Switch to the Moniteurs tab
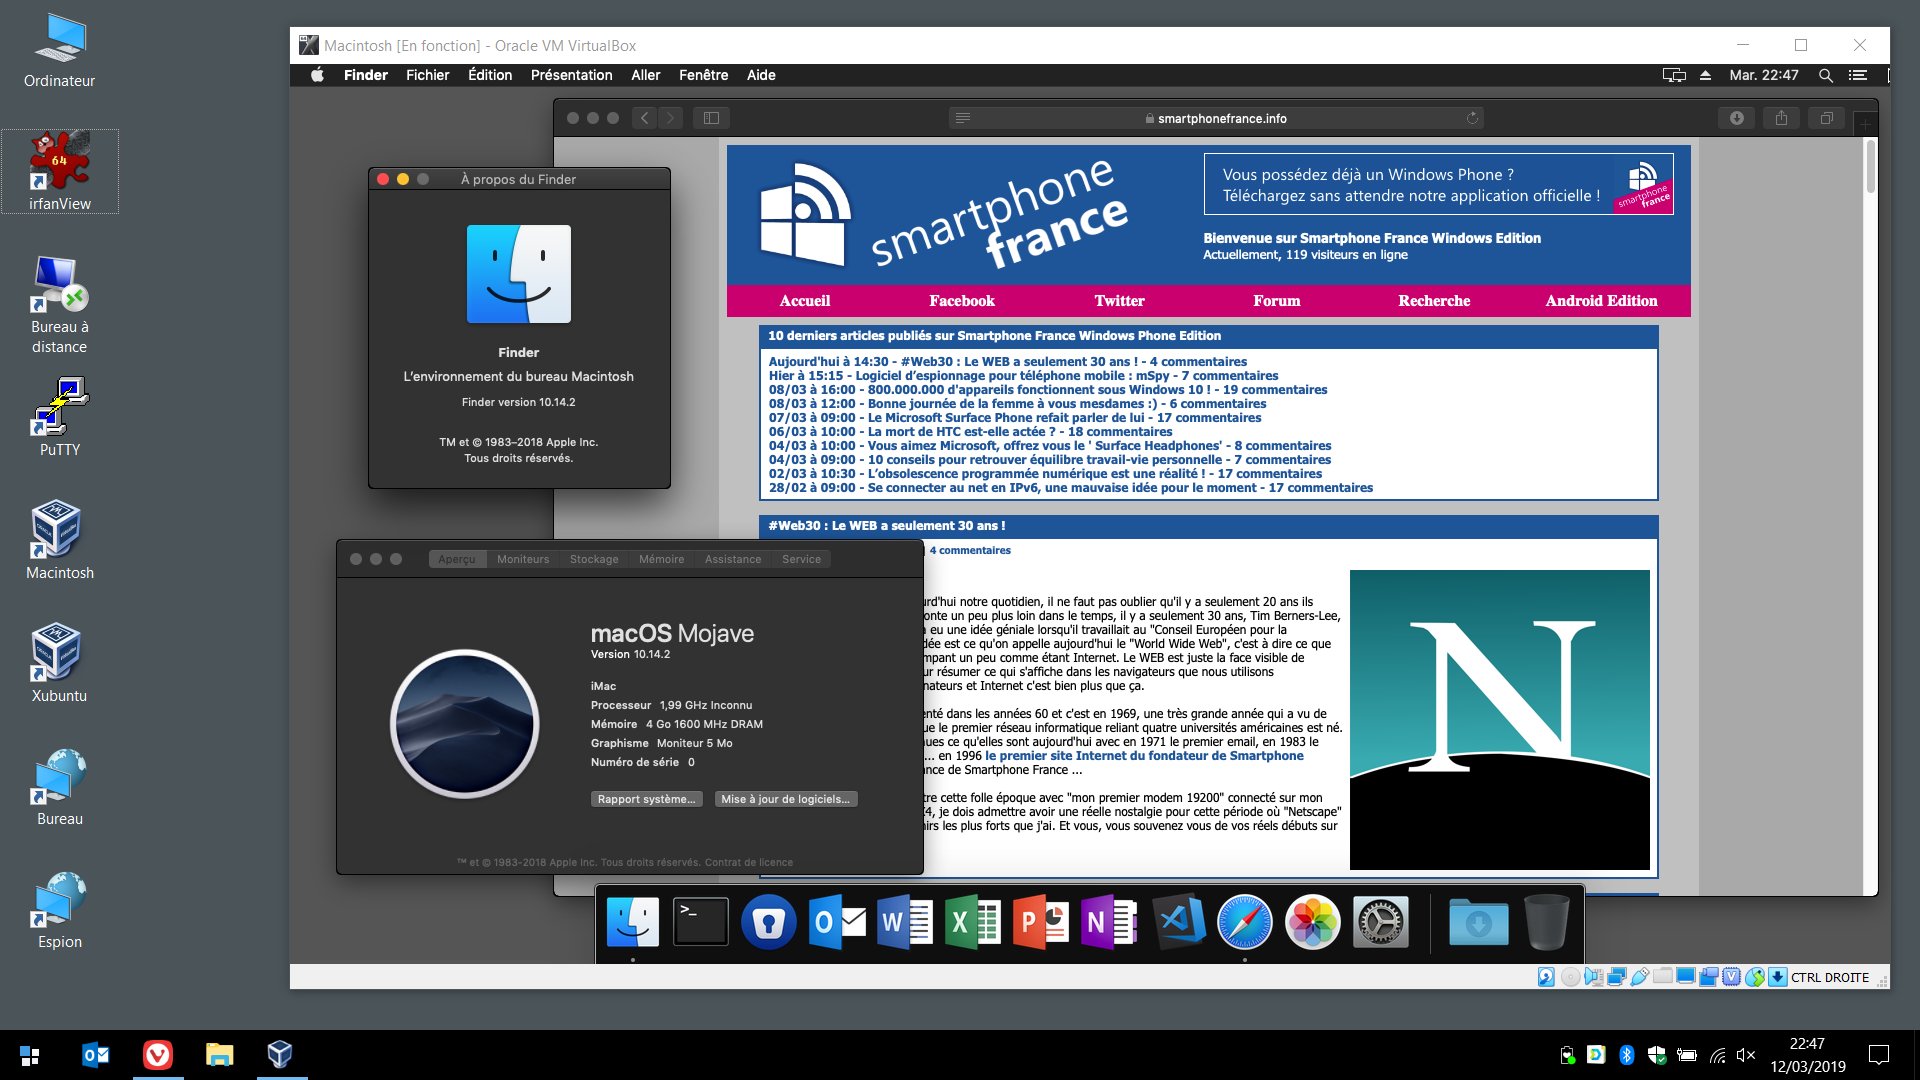 coord(523,559)
